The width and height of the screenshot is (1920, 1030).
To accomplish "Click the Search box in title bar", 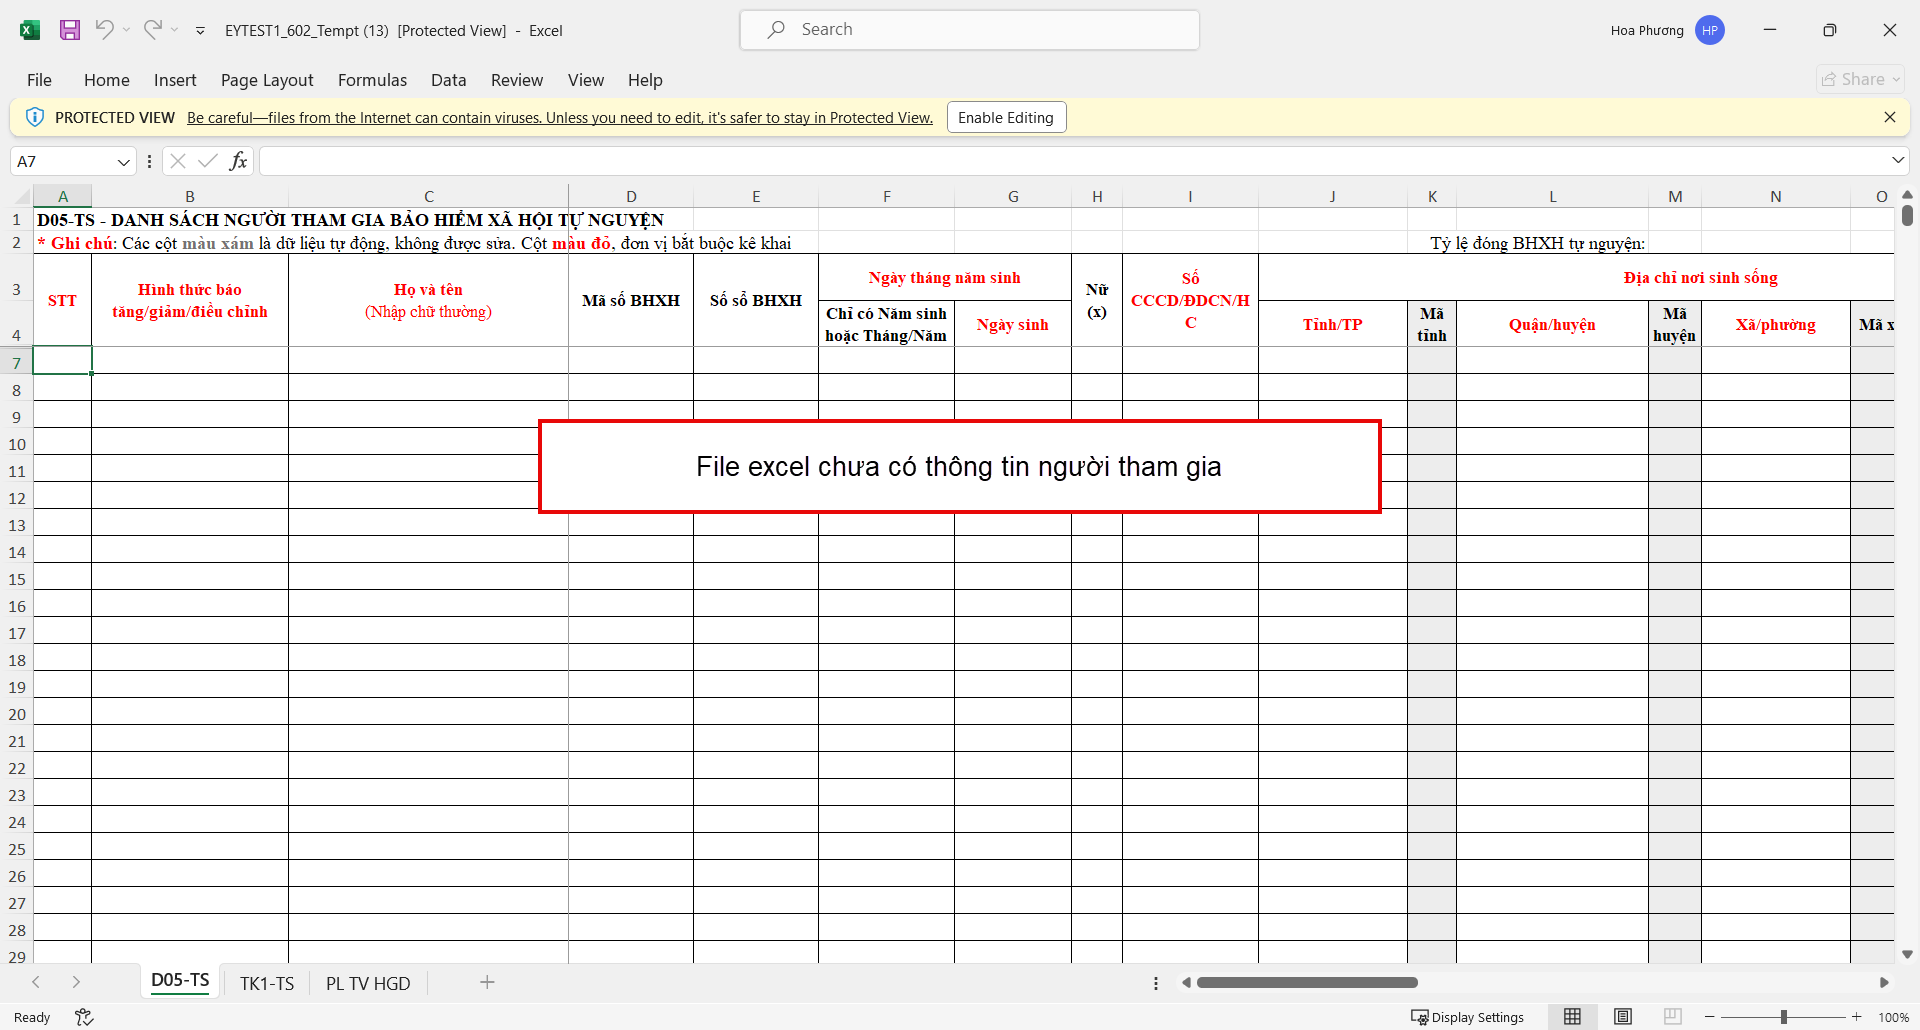I will point(969,30).
